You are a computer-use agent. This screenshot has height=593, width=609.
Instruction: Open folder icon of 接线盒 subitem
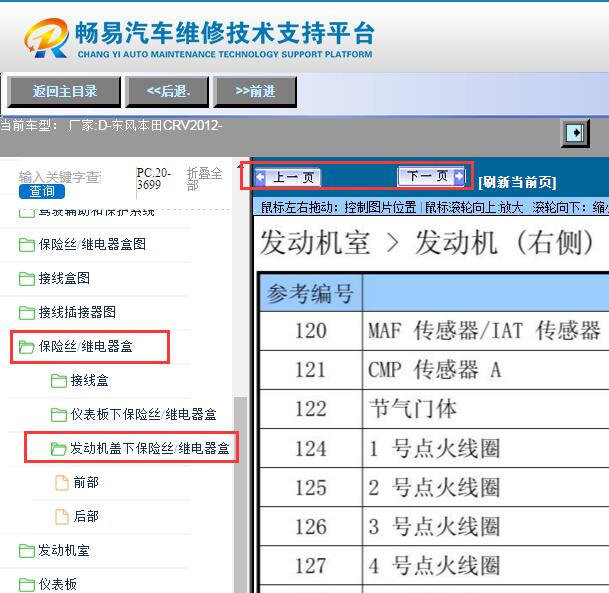tap(59, 381)
